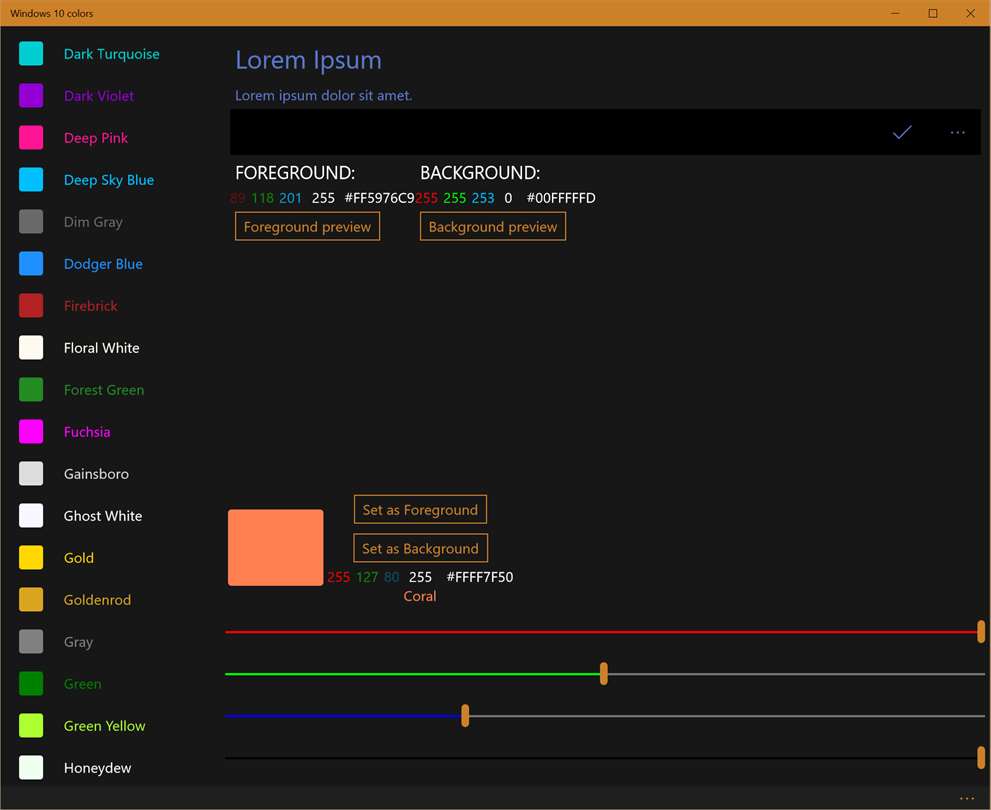Screen dimensions: 991x810
Task: Click the 'Goldenrod' list label
Action: click(x=97, y=600)
